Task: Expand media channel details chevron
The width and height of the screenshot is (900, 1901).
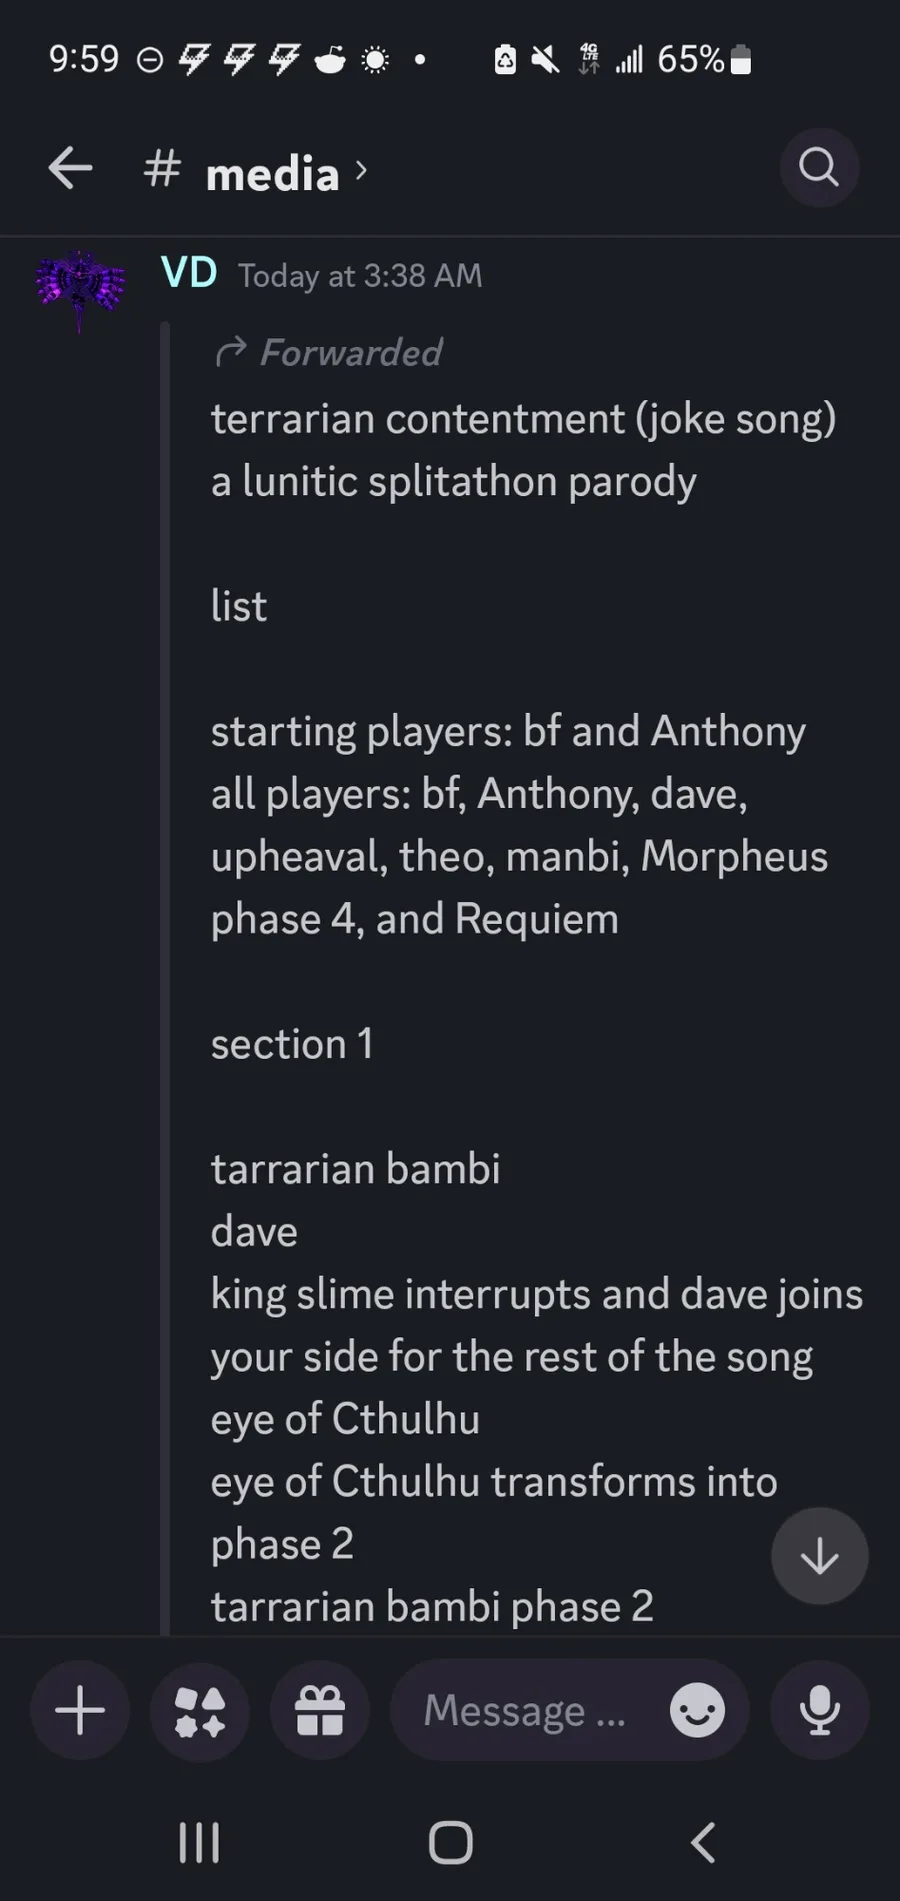Action: pos(362,171)
